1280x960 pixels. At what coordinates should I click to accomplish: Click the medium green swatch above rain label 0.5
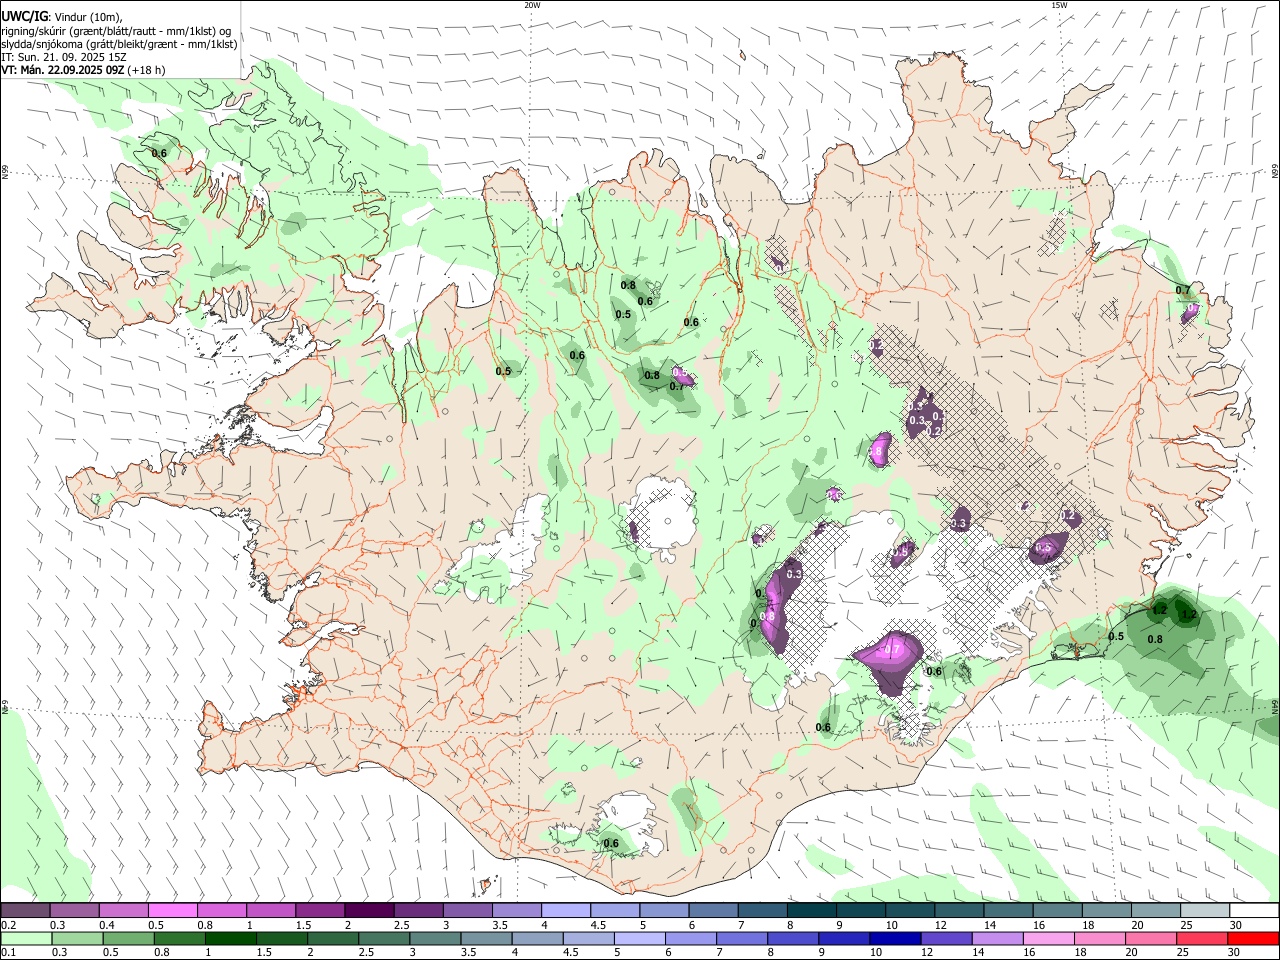pos(128,939)
